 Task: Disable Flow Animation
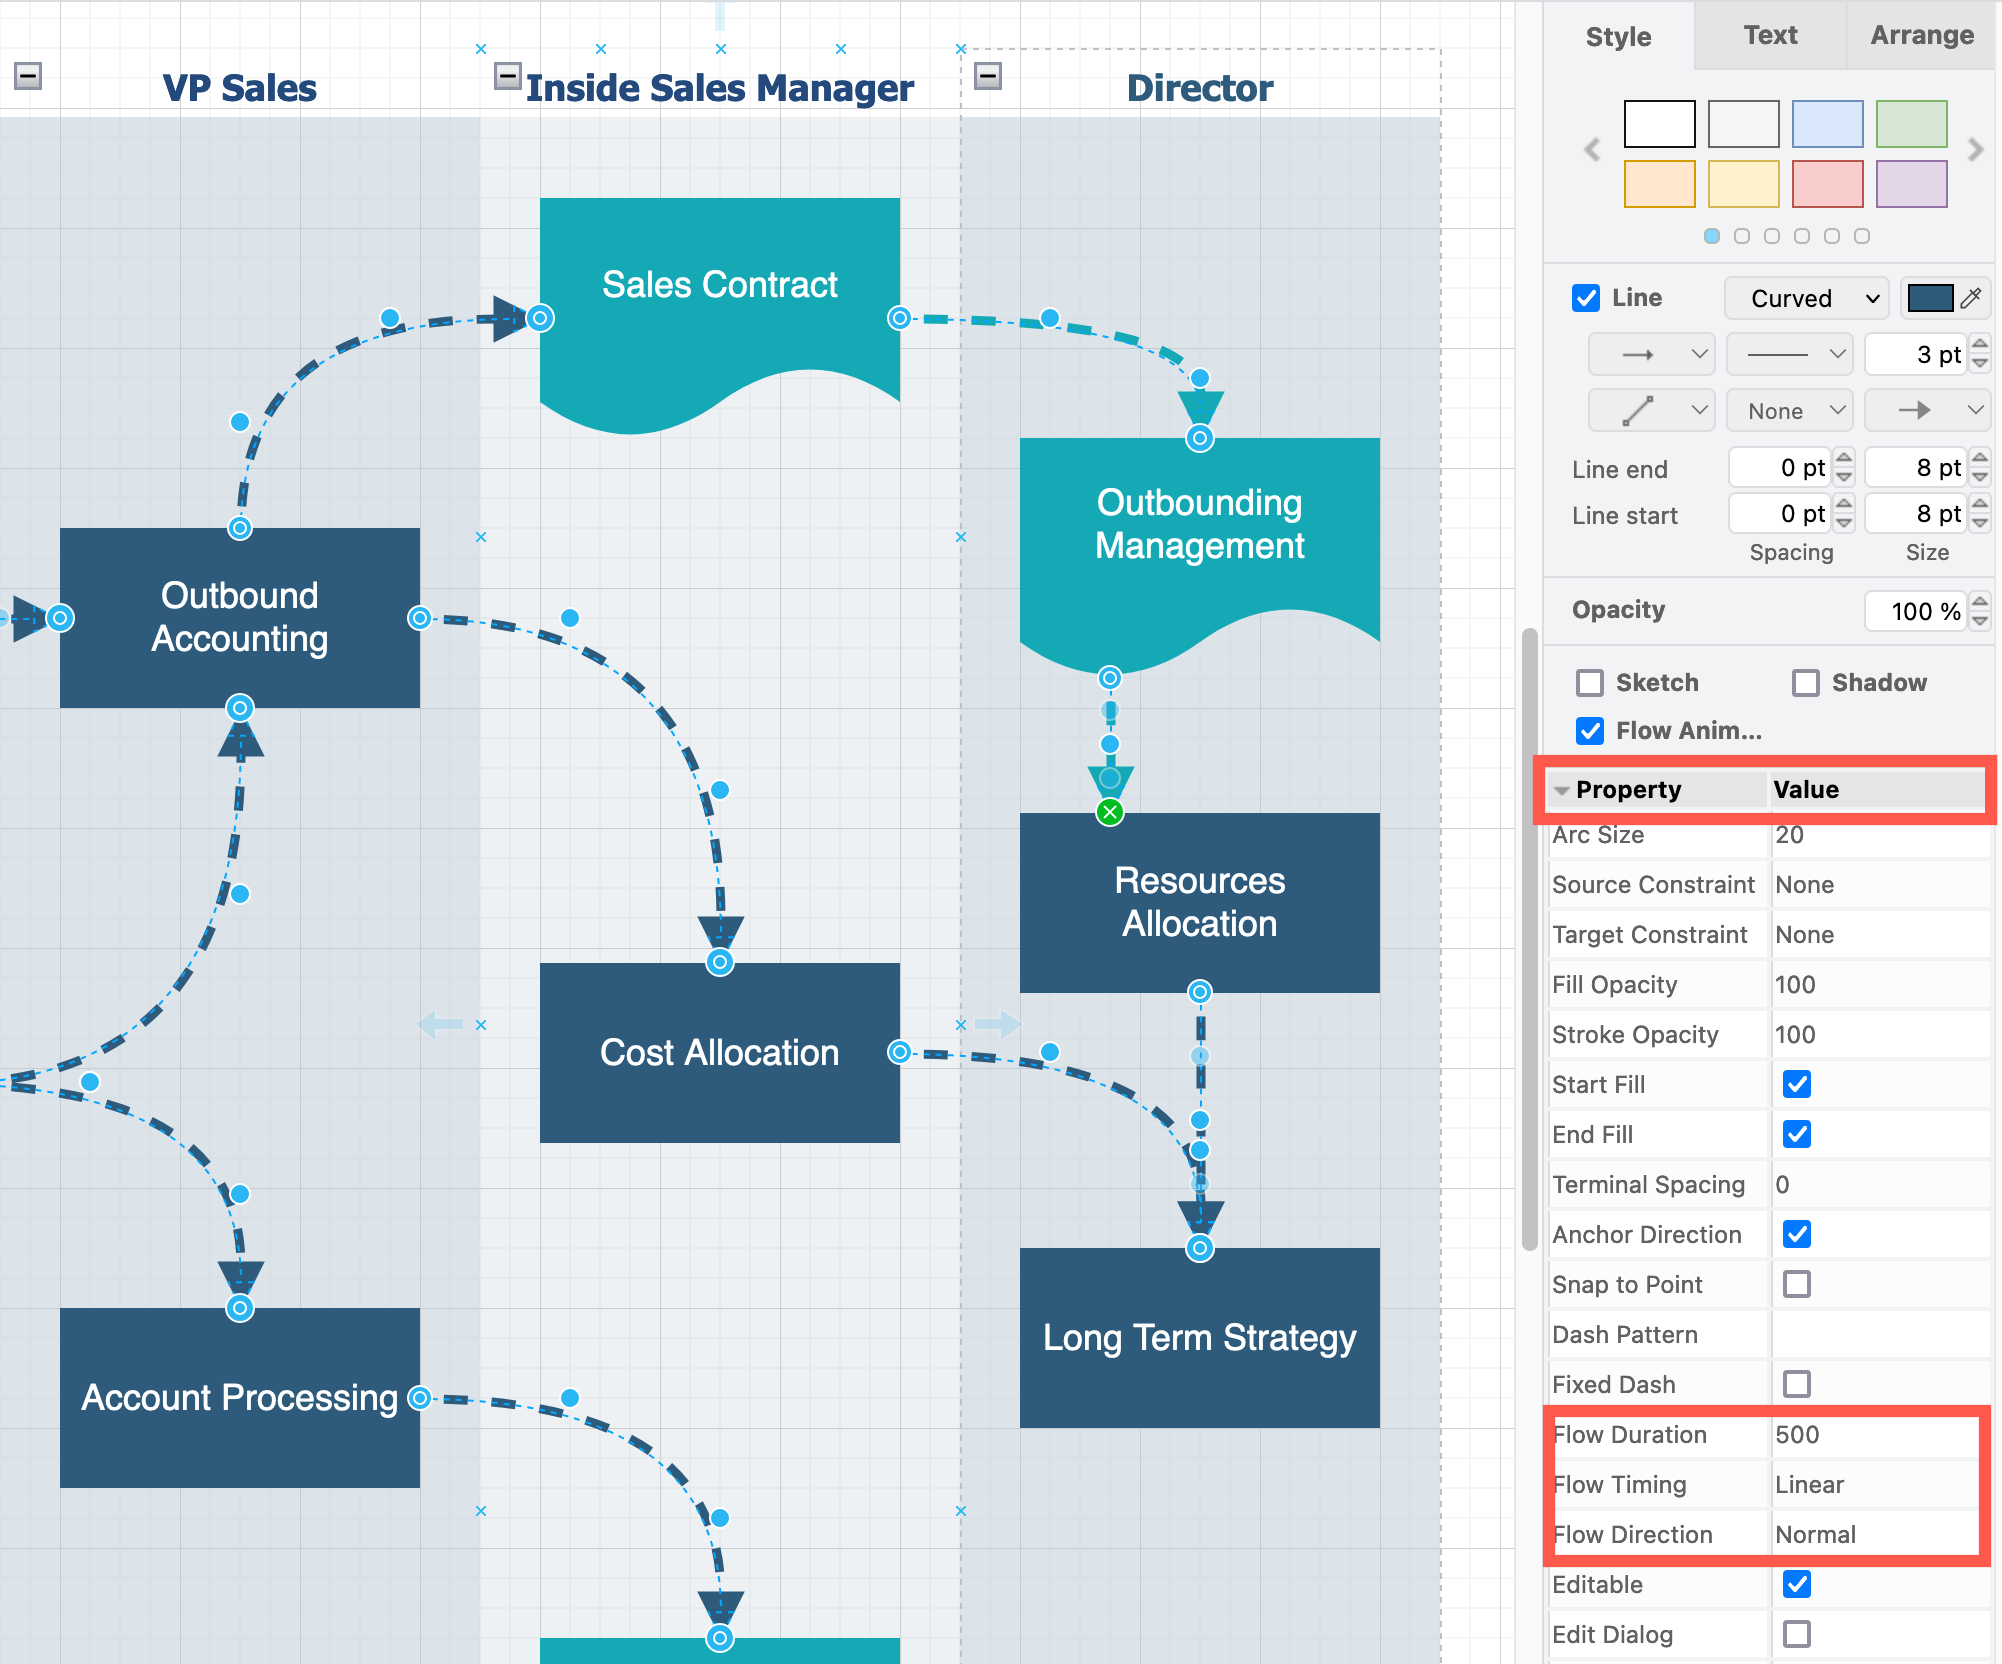[1590, 731]
